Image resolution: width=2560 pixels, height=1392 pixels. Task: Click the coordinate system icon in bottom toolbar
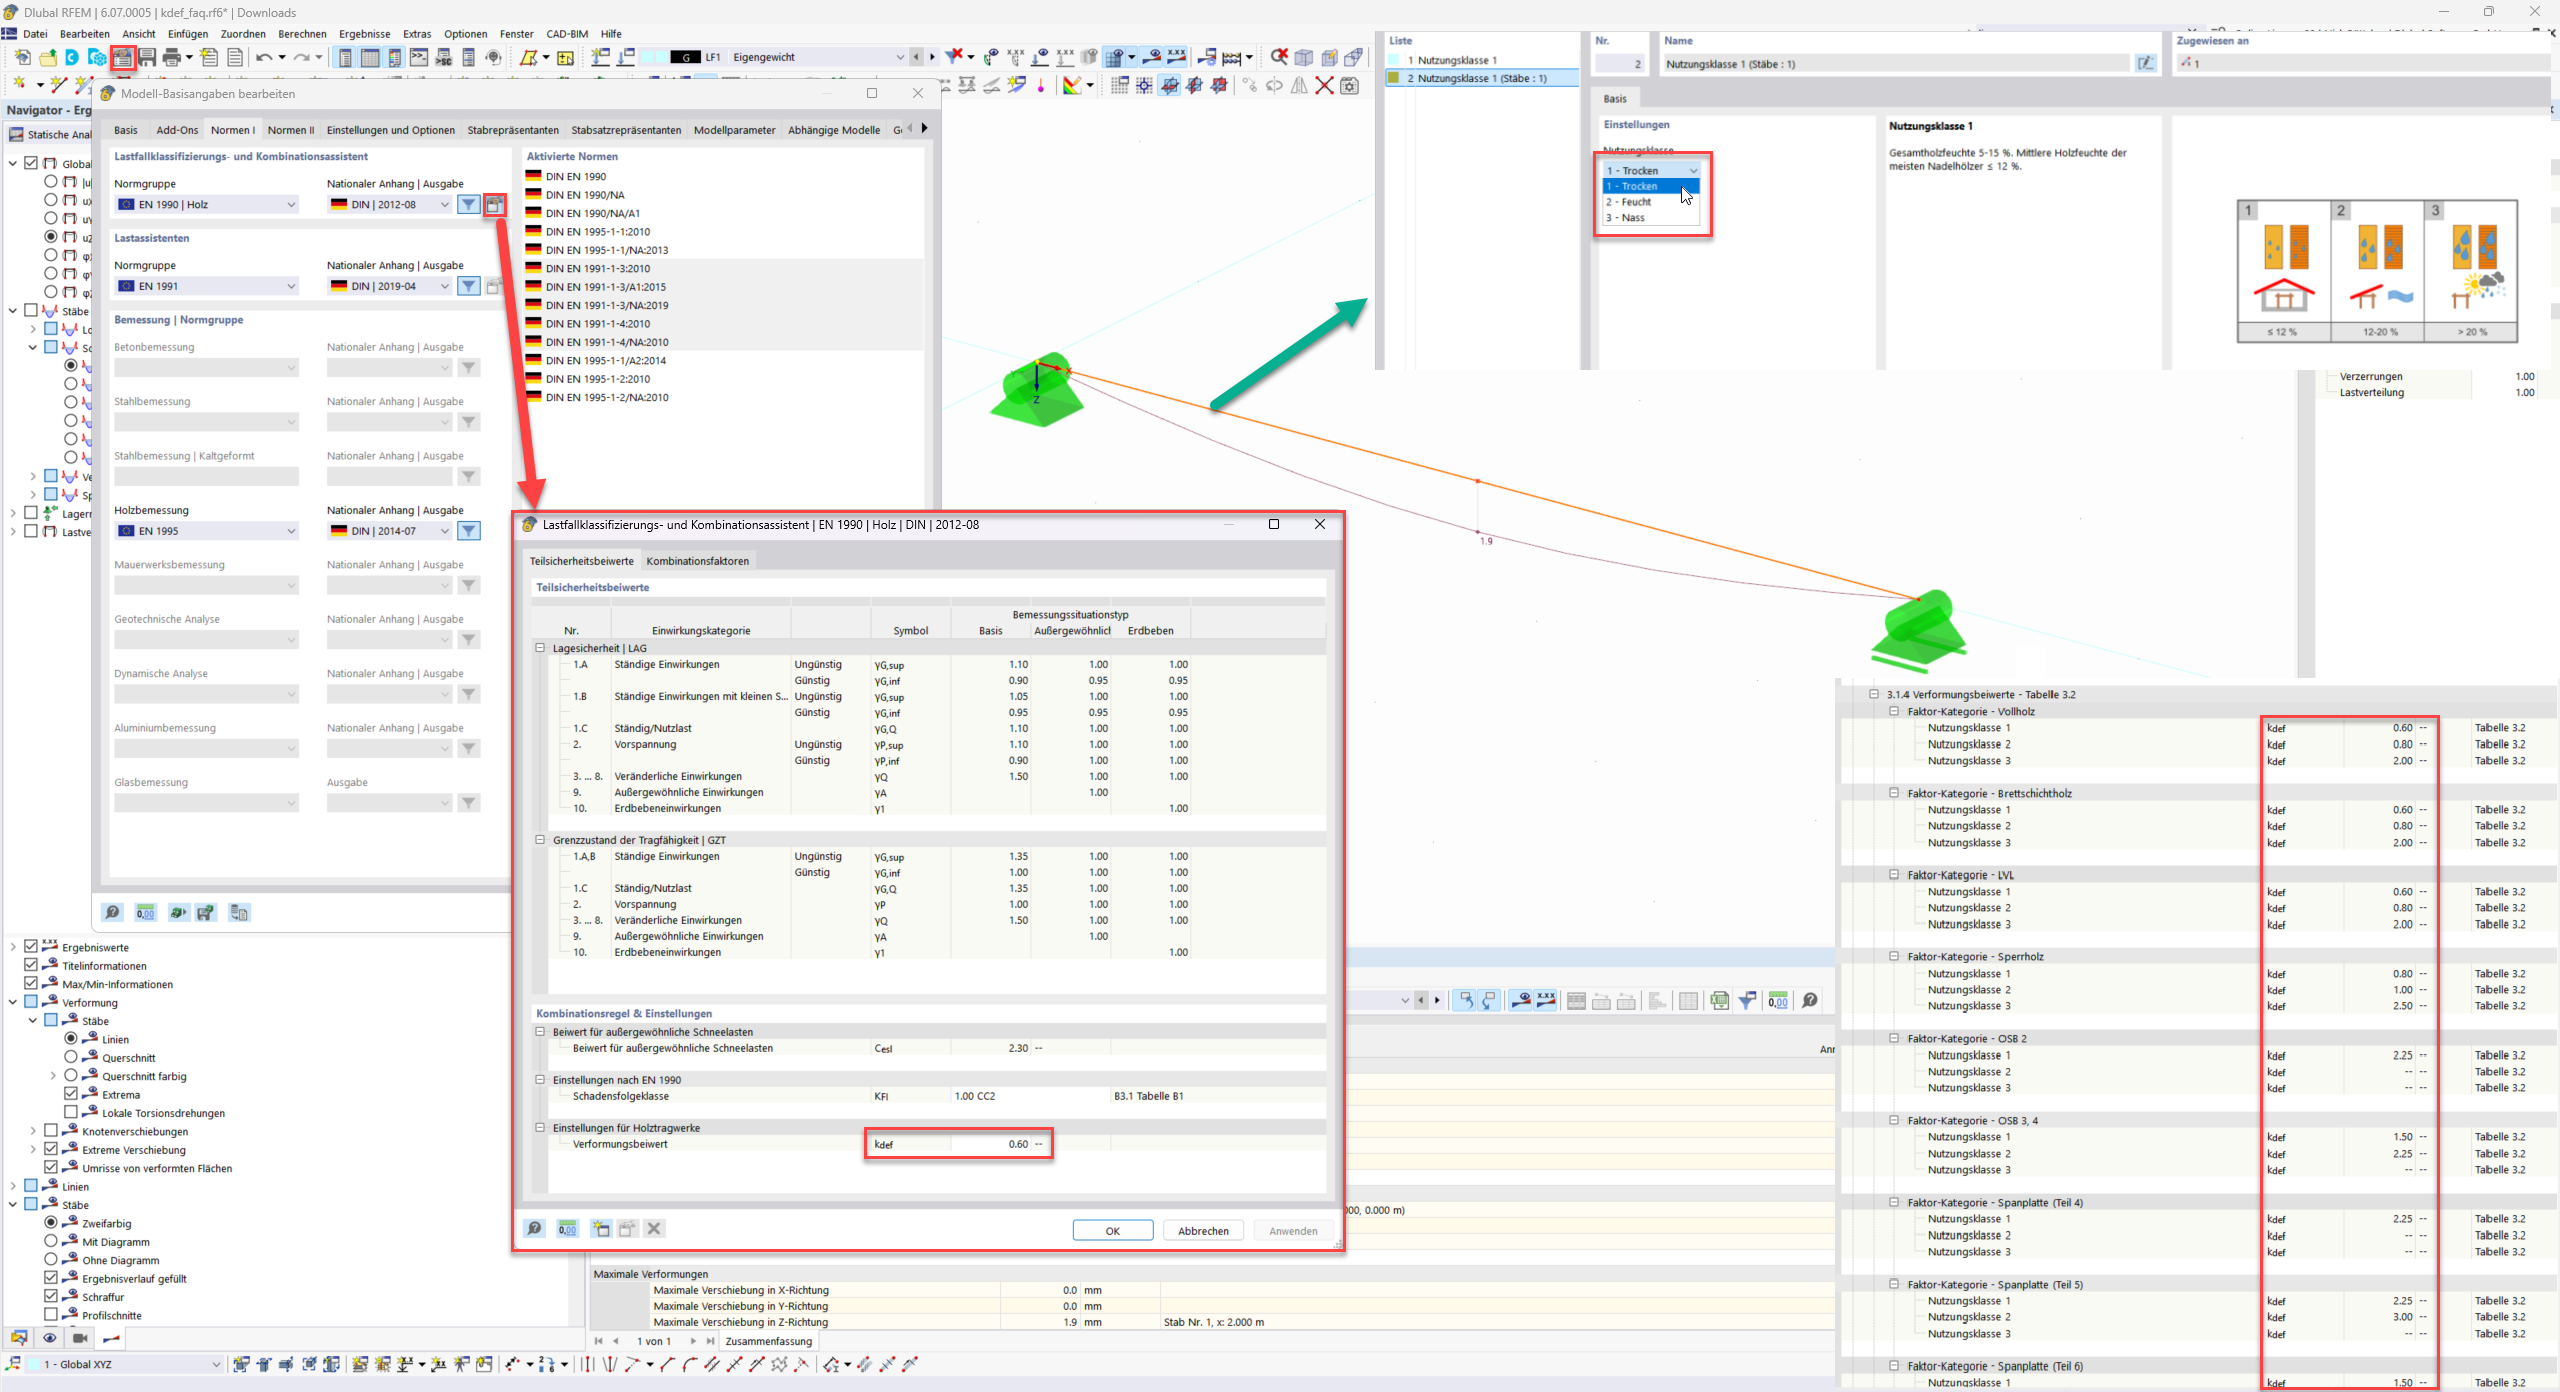(x=14, y=1364)
